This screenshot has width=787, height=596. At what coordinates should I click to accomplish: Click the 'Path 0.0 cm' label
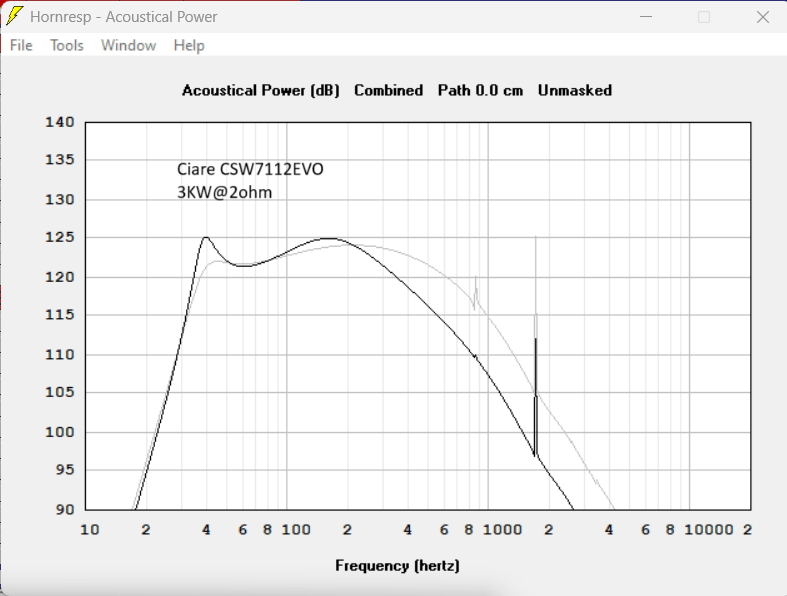pos(480,90)
